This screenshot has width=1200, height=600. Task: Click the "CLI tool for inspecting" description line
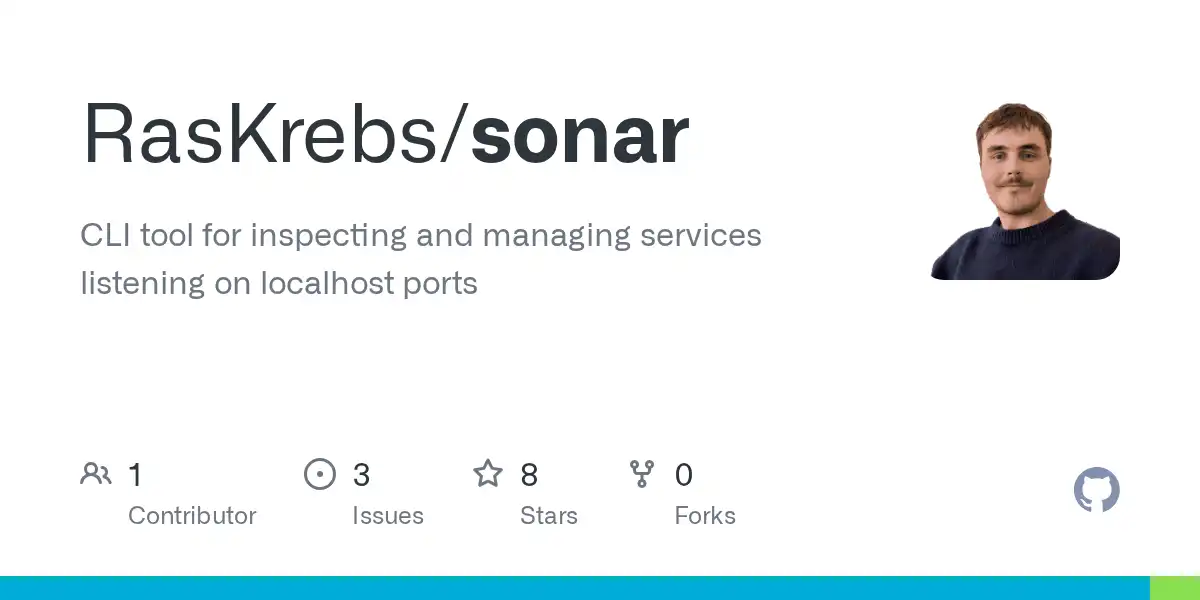pos(421,236)
